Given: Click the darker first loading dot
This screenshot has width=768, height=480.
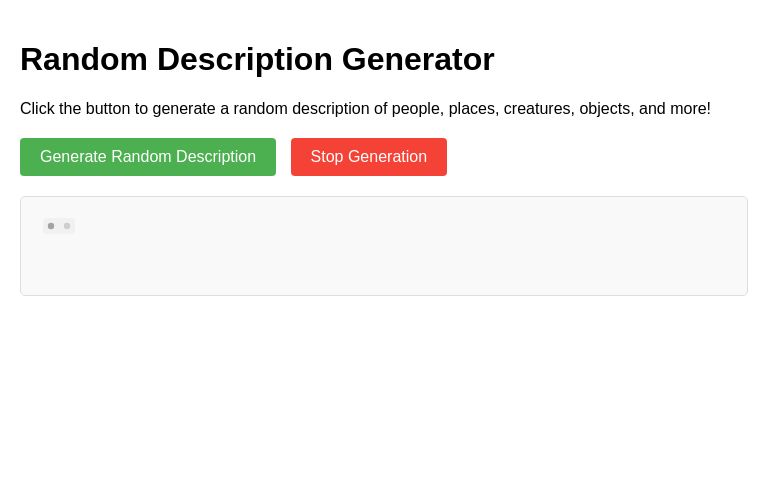Looking at the screenshot, I should [51, 226].
